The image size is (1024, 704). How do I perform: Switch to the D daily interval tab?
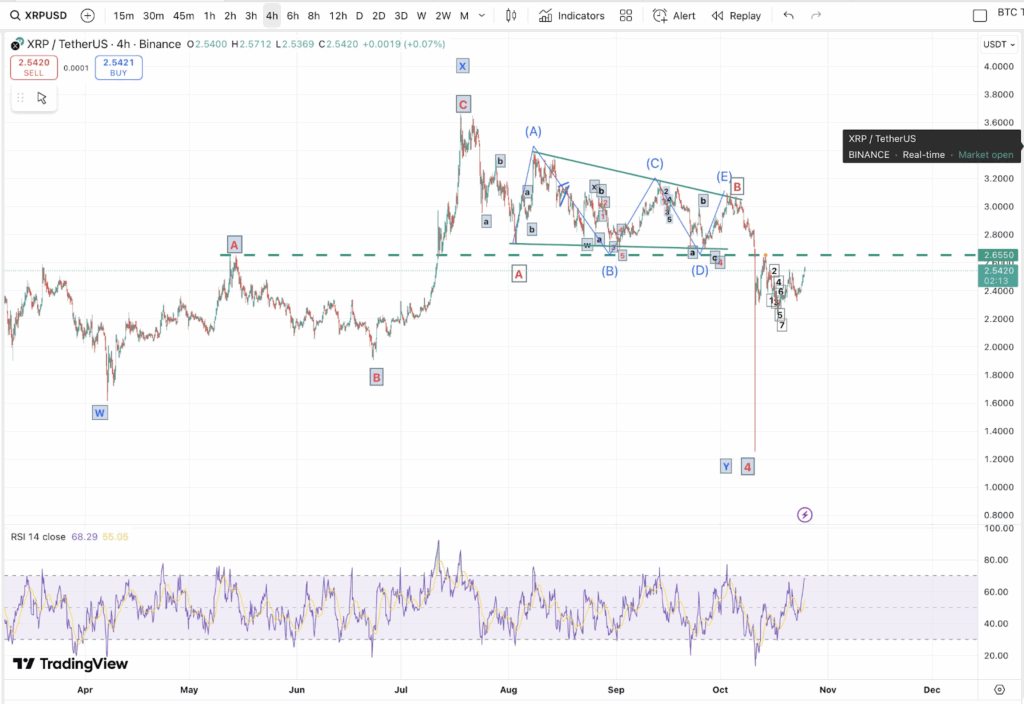(x=358, y=15)
